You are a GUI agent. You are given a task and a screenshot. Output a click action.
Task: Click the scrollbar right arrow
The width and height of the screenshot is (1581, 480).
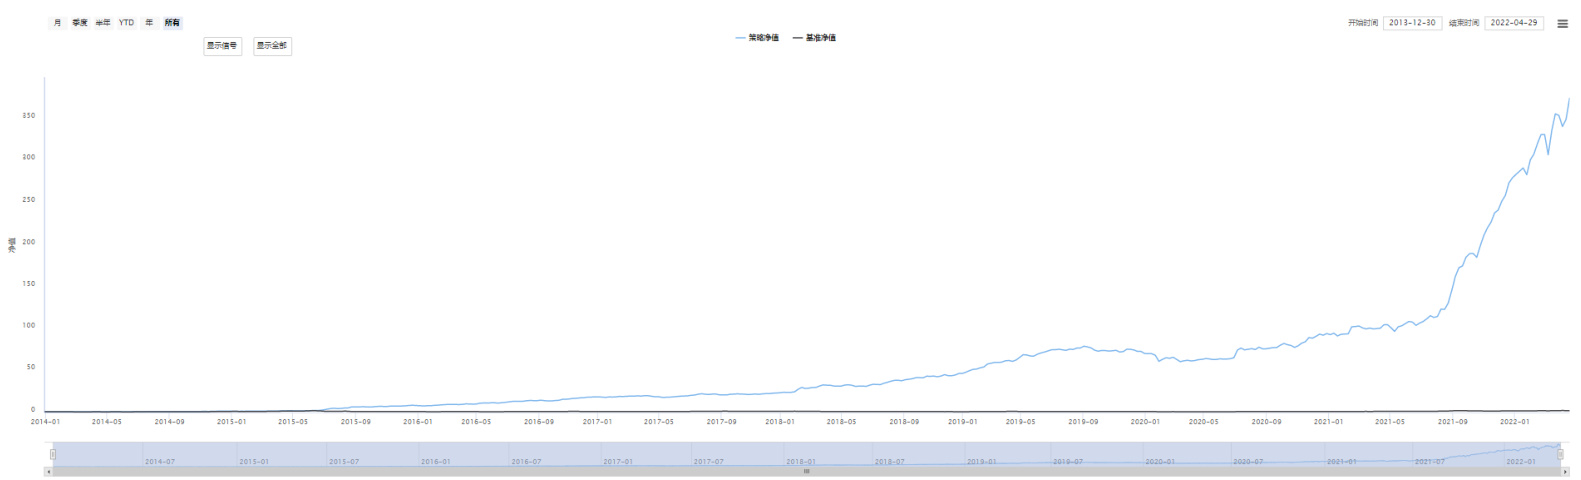pyautogui.click(x=1565, y=472)
